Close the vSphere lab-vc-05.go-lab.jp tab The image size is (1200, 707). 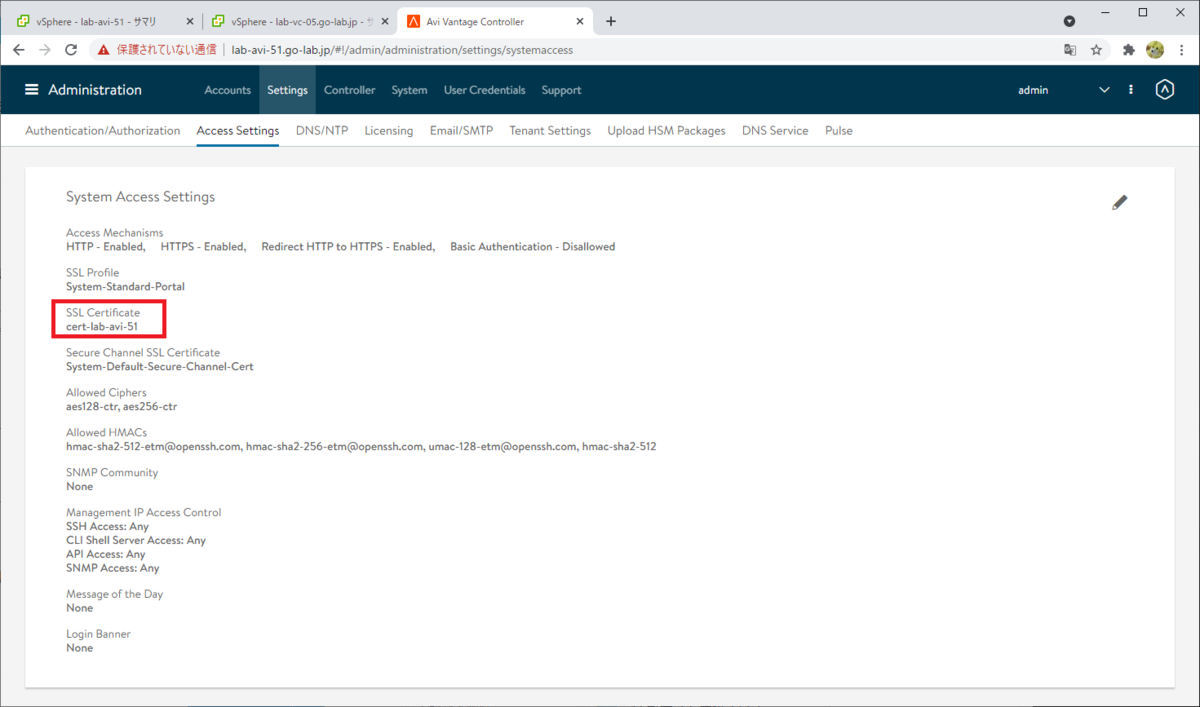(384, 22)
